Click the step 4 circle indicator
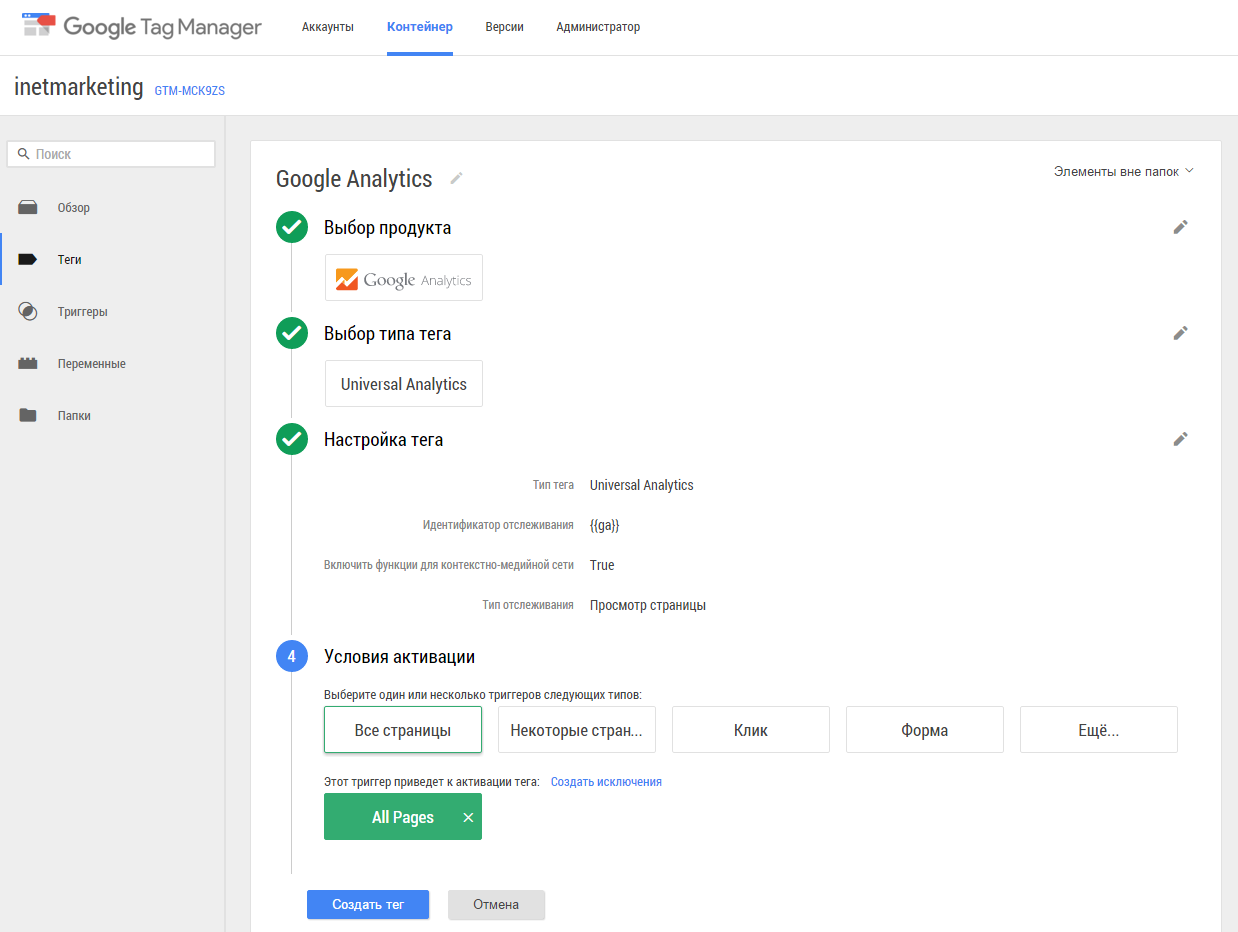 point(292,657)
